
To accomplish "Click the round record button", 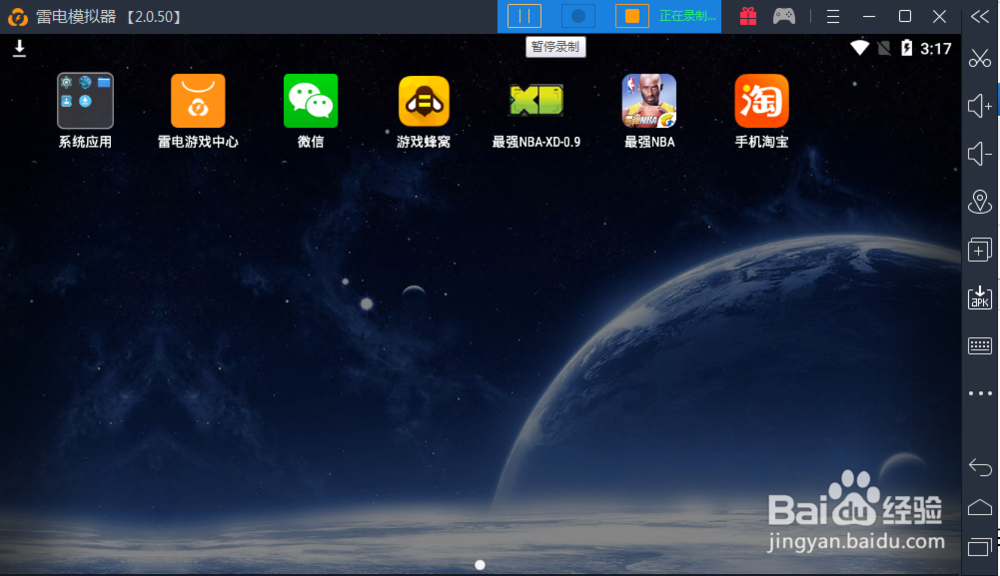I will click(578, 16).
